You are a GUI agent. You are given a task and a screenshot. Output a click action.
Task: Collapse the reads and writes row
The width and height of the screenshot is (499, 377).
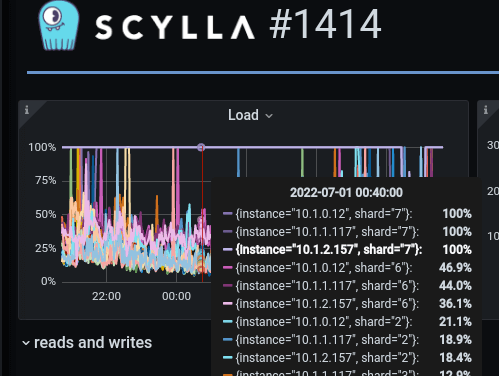click(x=87, y=343)
